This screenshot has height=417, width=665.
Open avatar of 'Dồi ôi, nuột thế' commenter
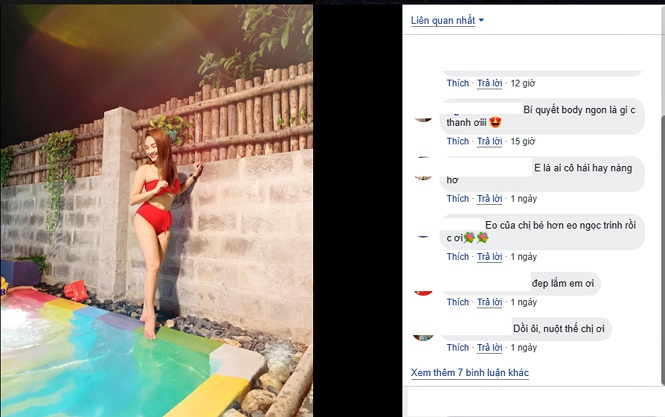424,334
